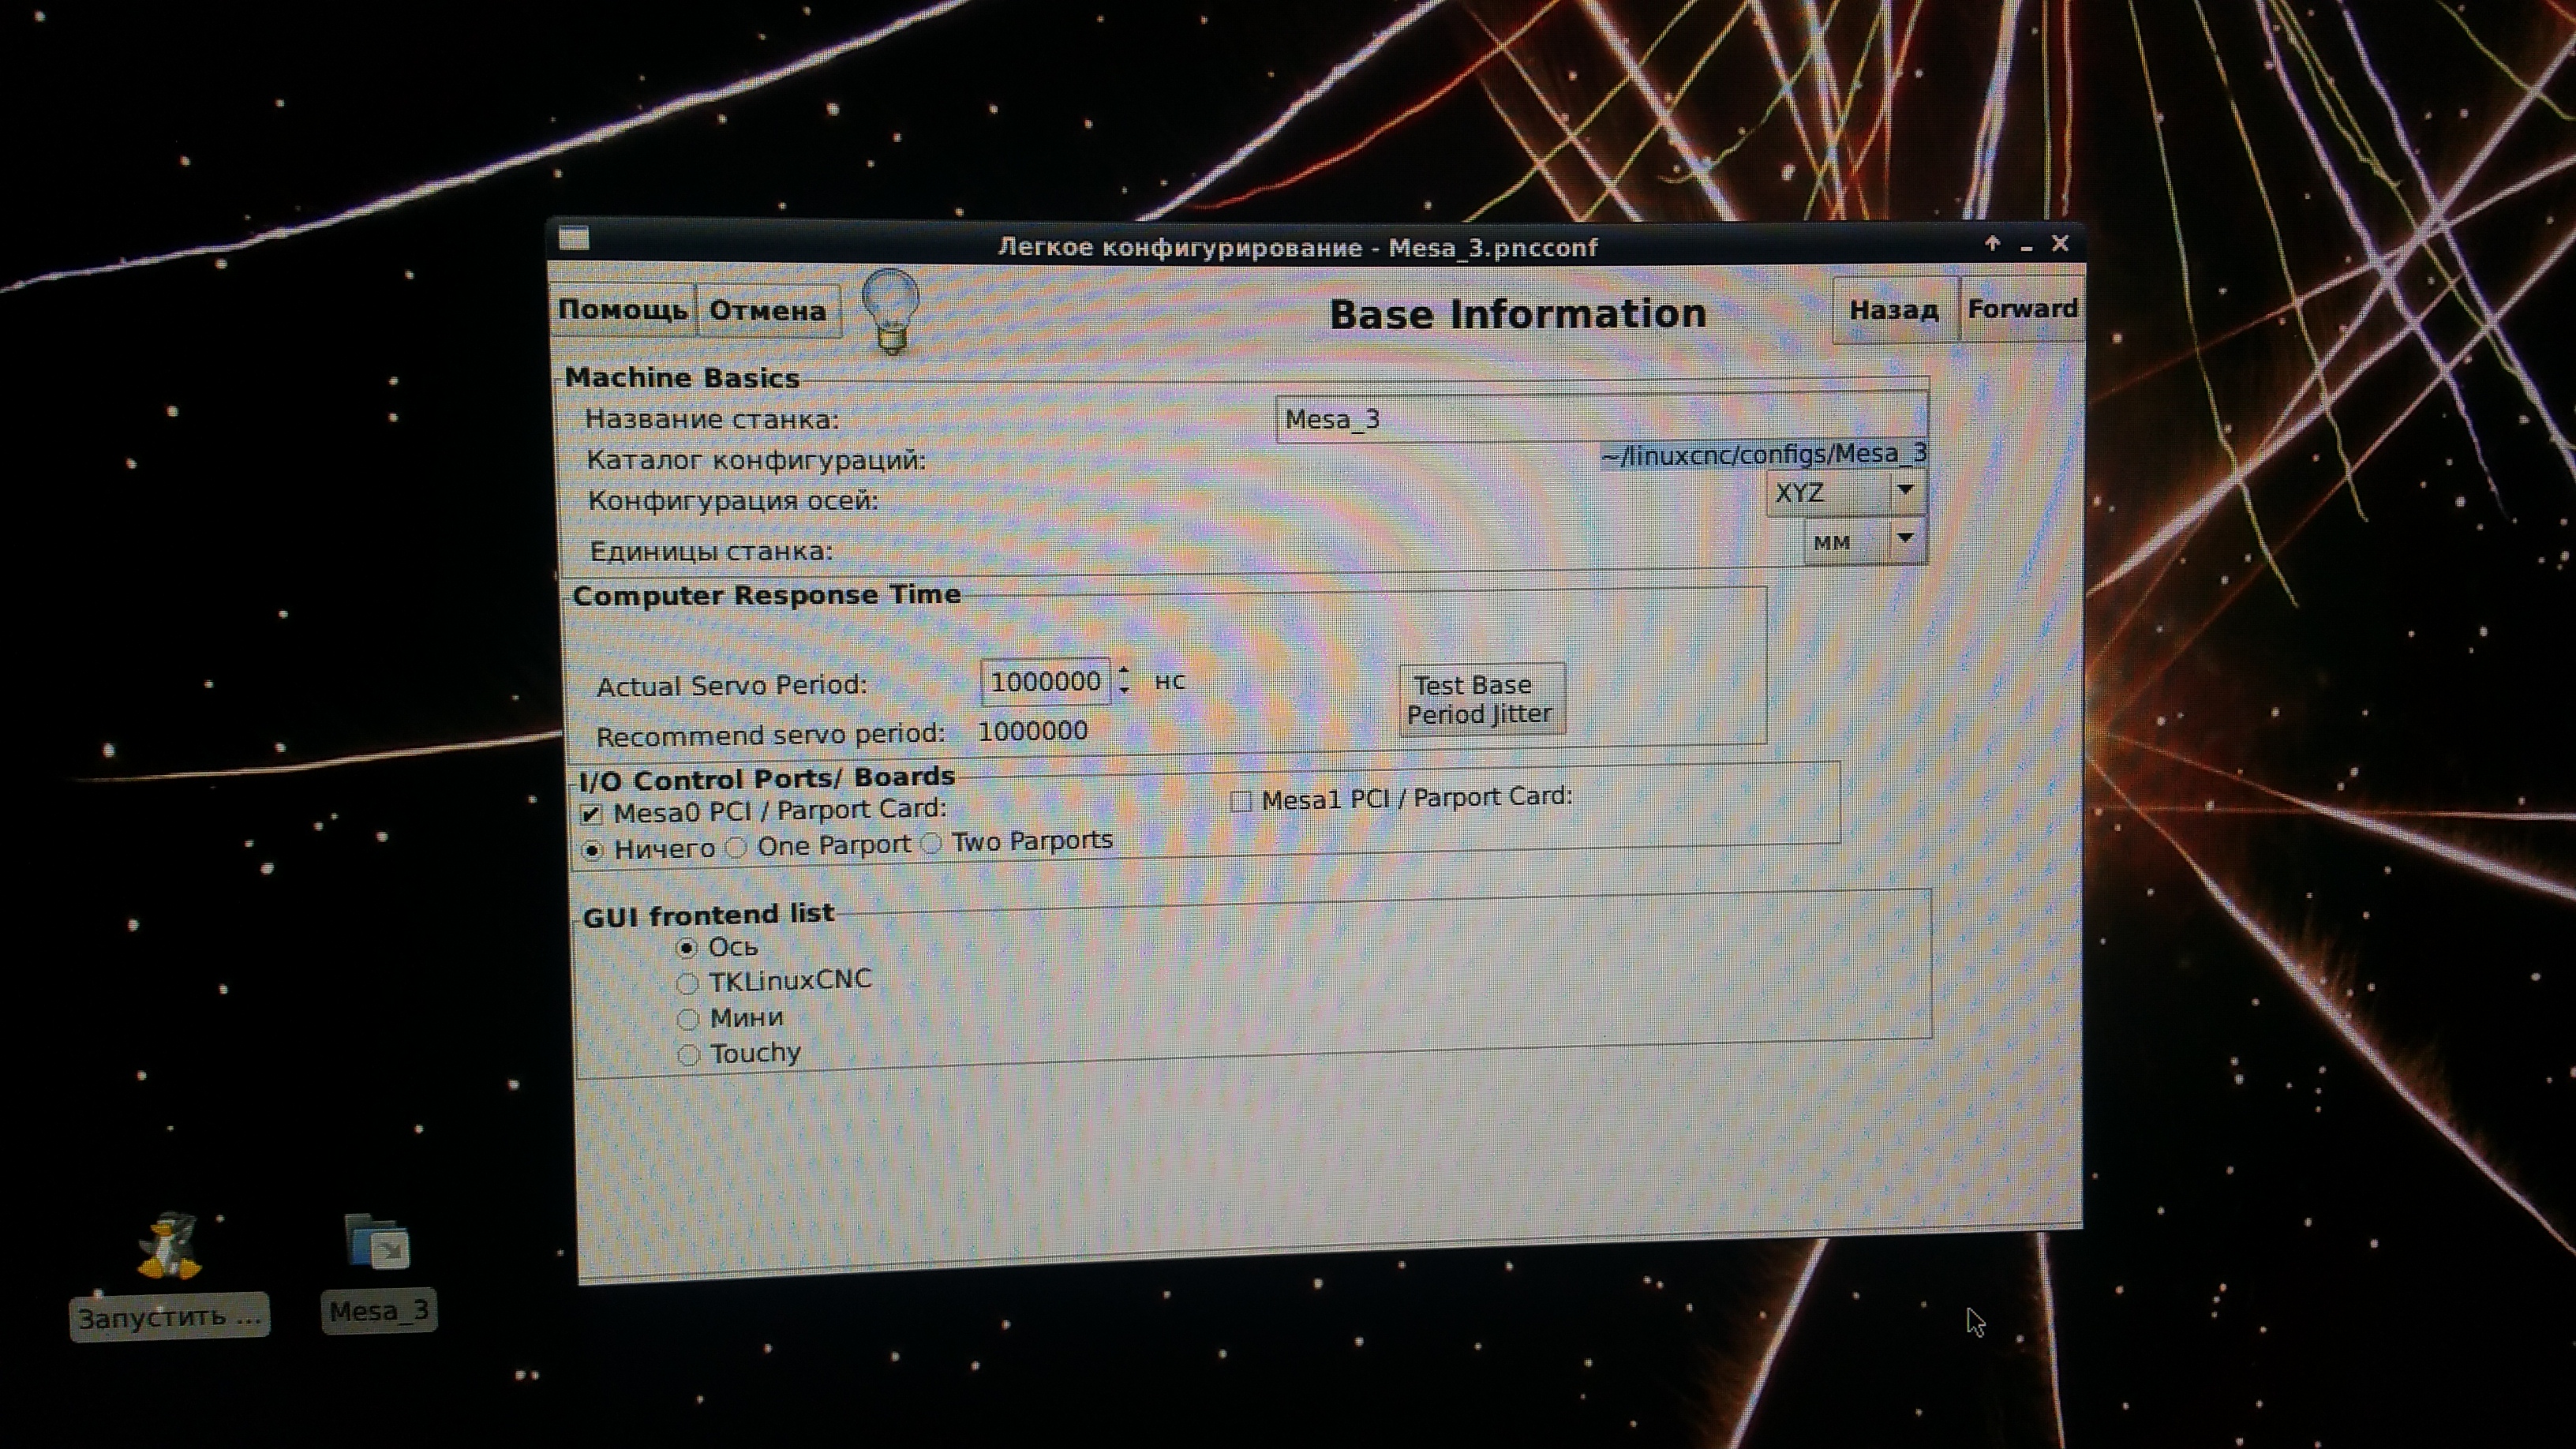Click the lightbulb hint icon
This screenshot has height=1449, width=2576.
tap(890, 310)
